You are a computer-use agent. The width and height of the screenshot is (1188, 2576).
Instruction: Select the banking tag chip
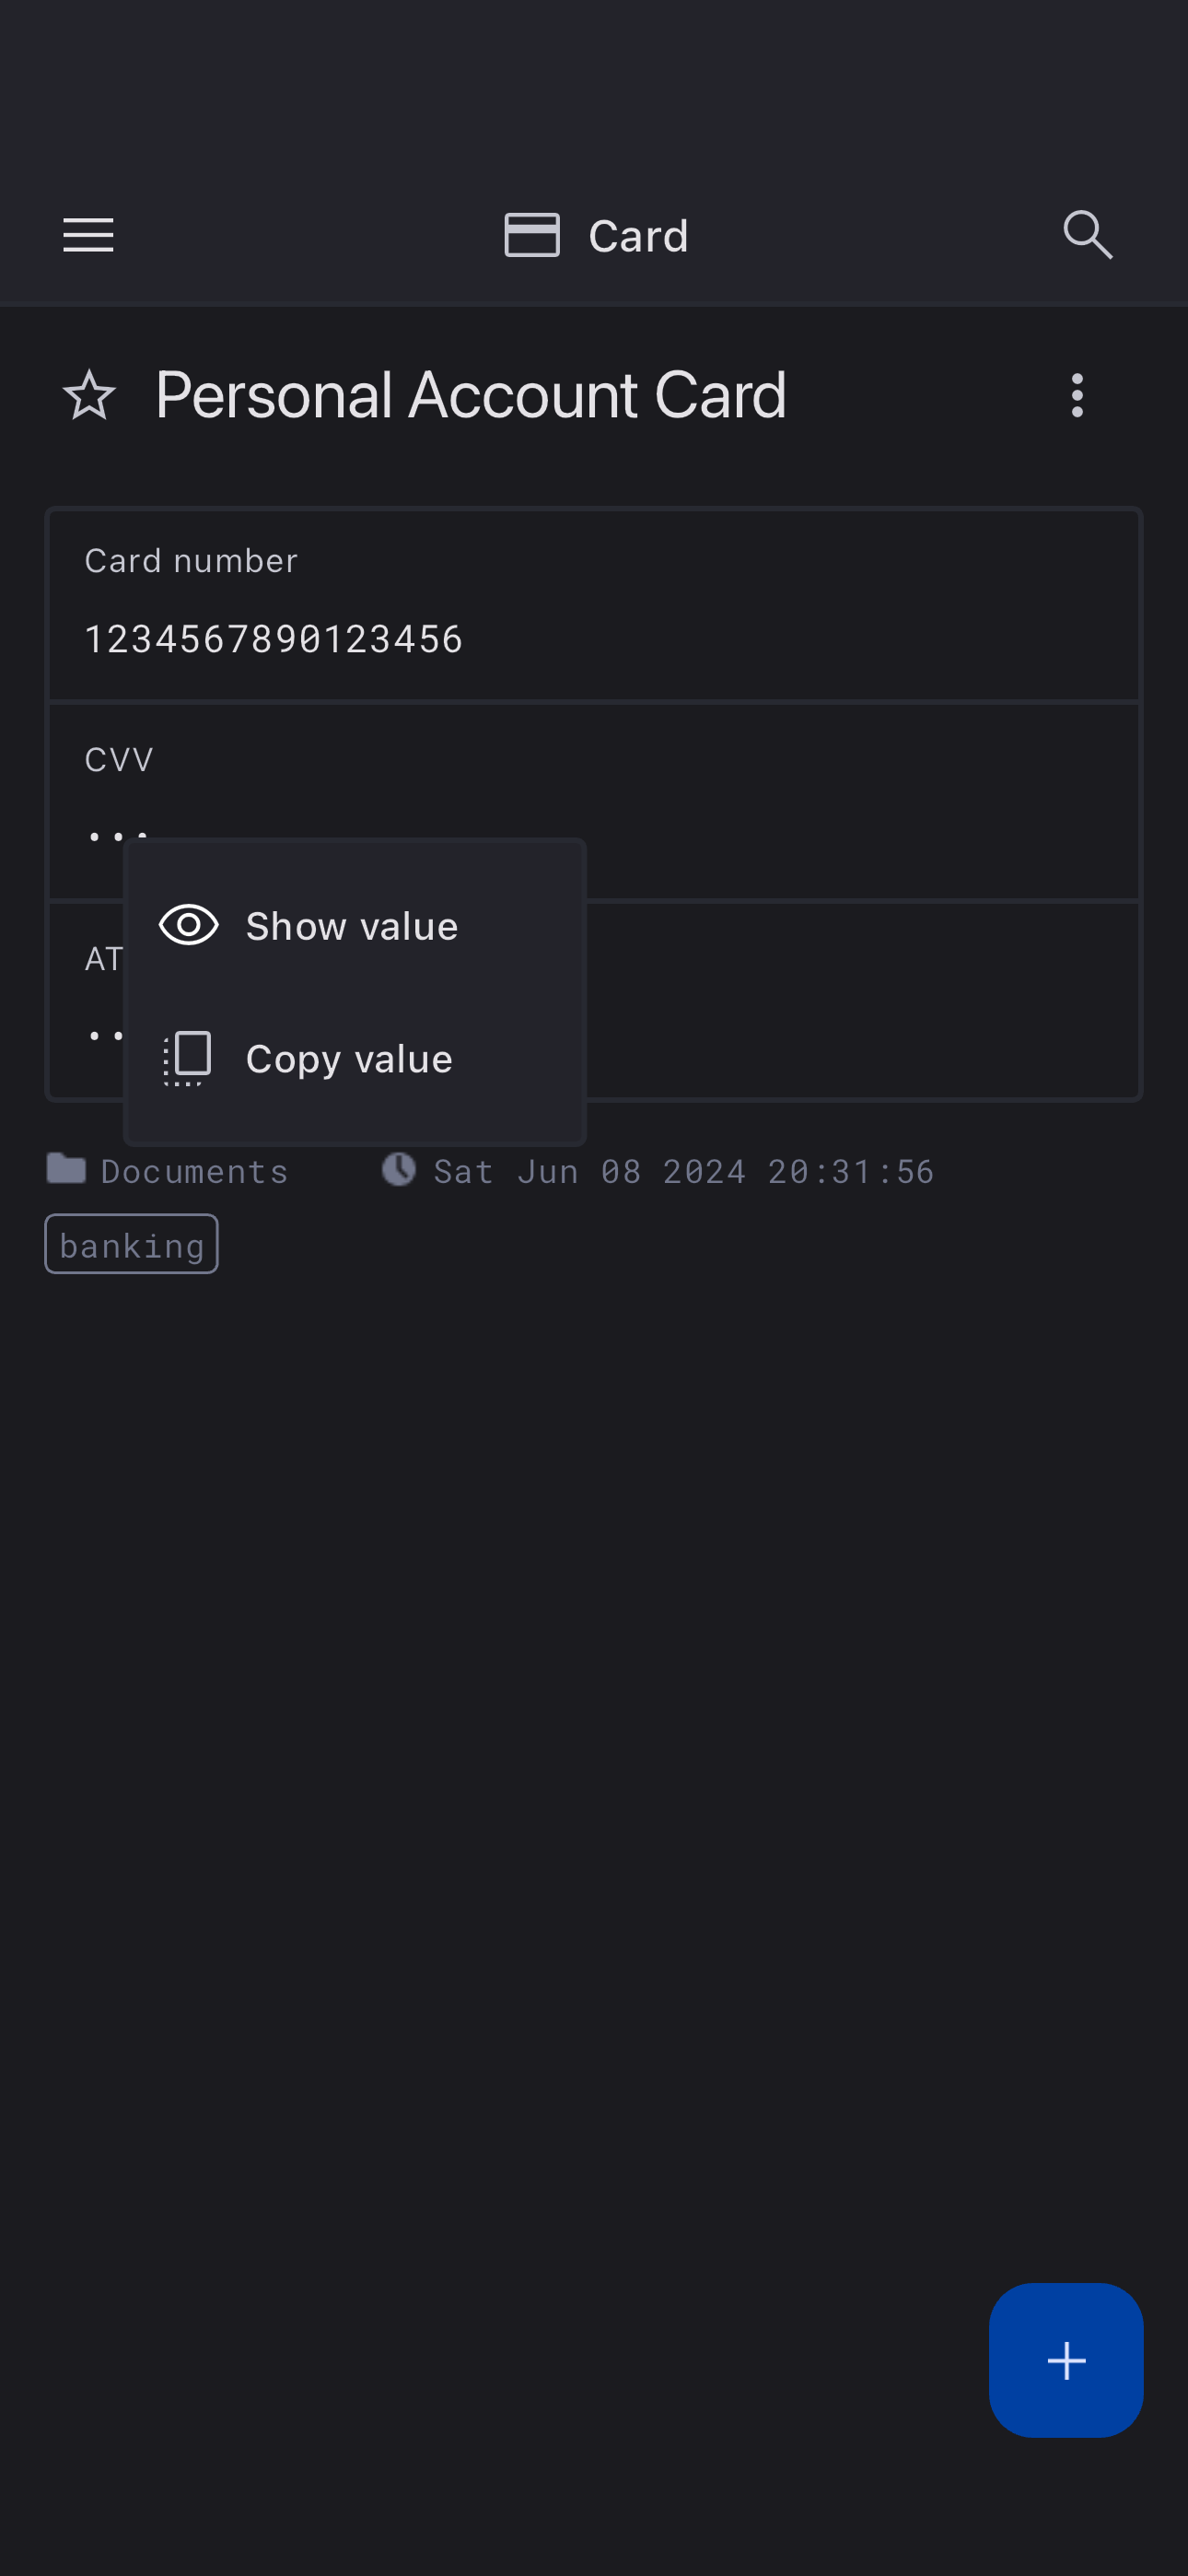click(131, 1245)
